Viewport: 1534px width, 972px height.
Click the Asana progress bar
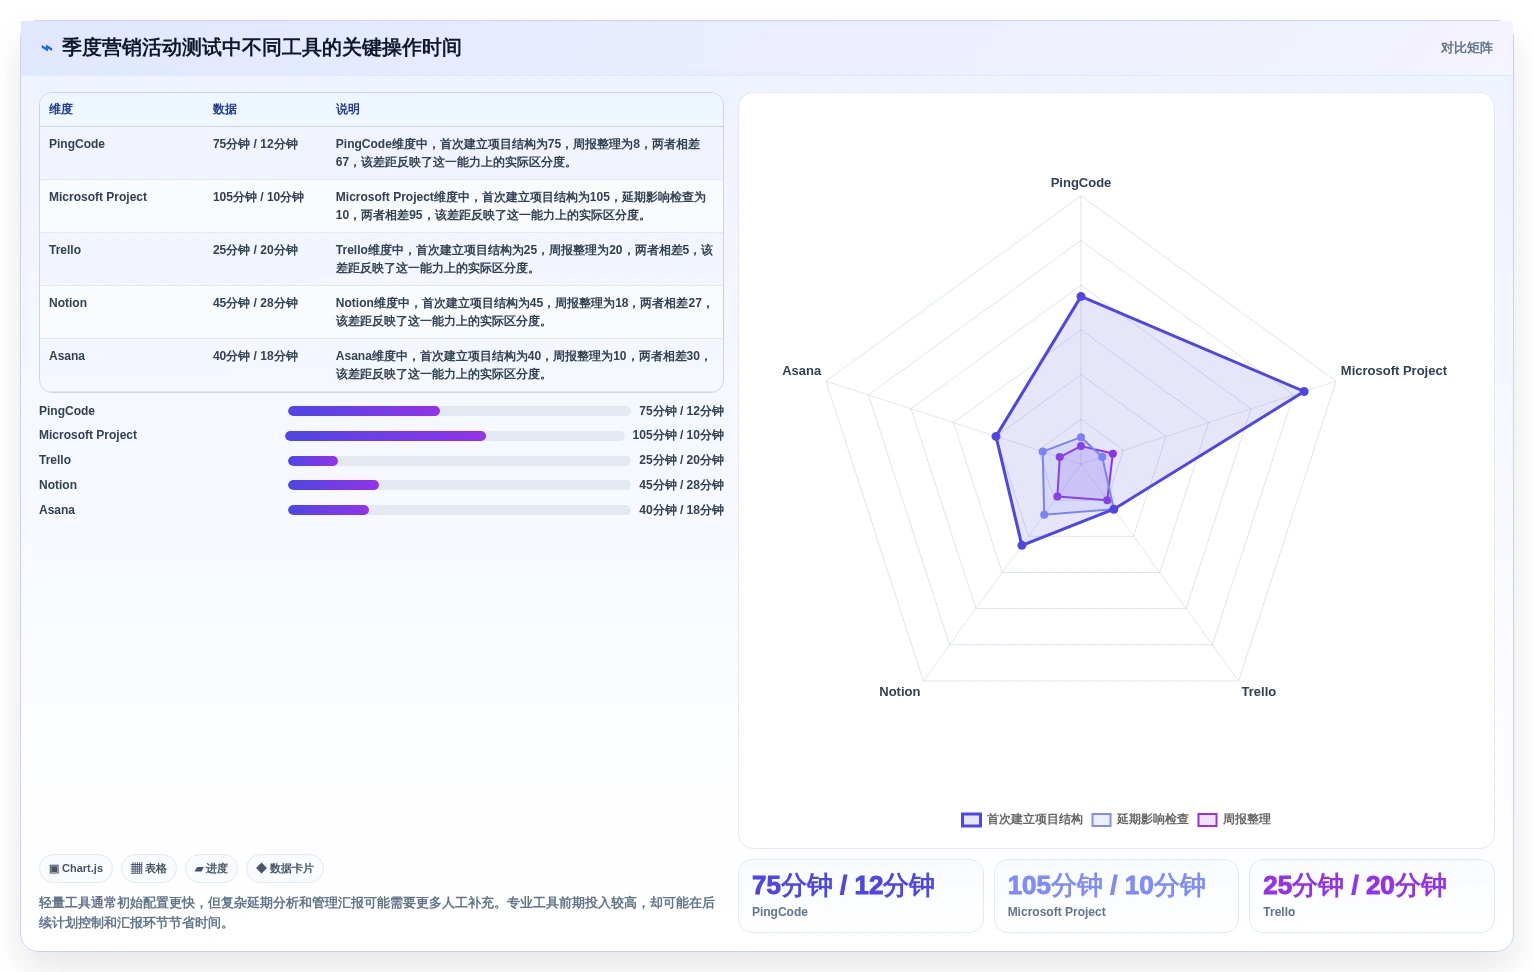pos(459,510)
